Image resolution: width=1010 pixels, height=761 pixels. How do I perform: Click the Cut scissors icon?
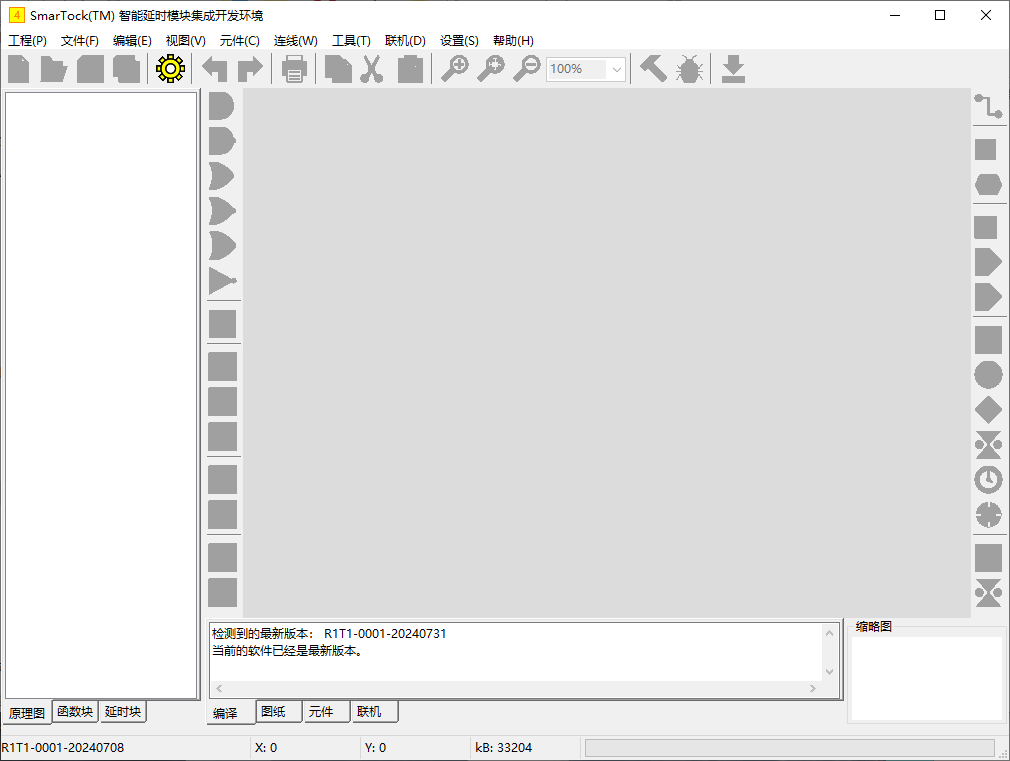(372, 69)
